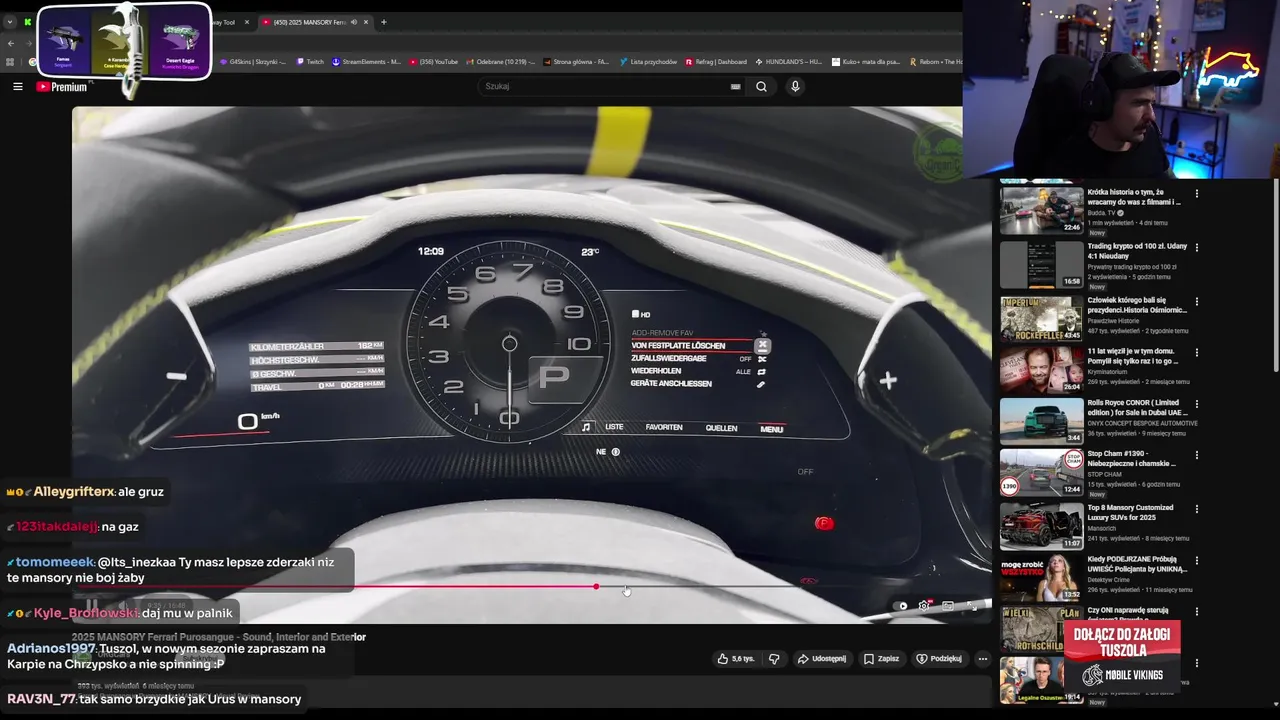The width and height of the screenshot is (1280, 720).
Task: Open Rolls Royce CONOR video thumbnail
Action: tap(1041, 422)
